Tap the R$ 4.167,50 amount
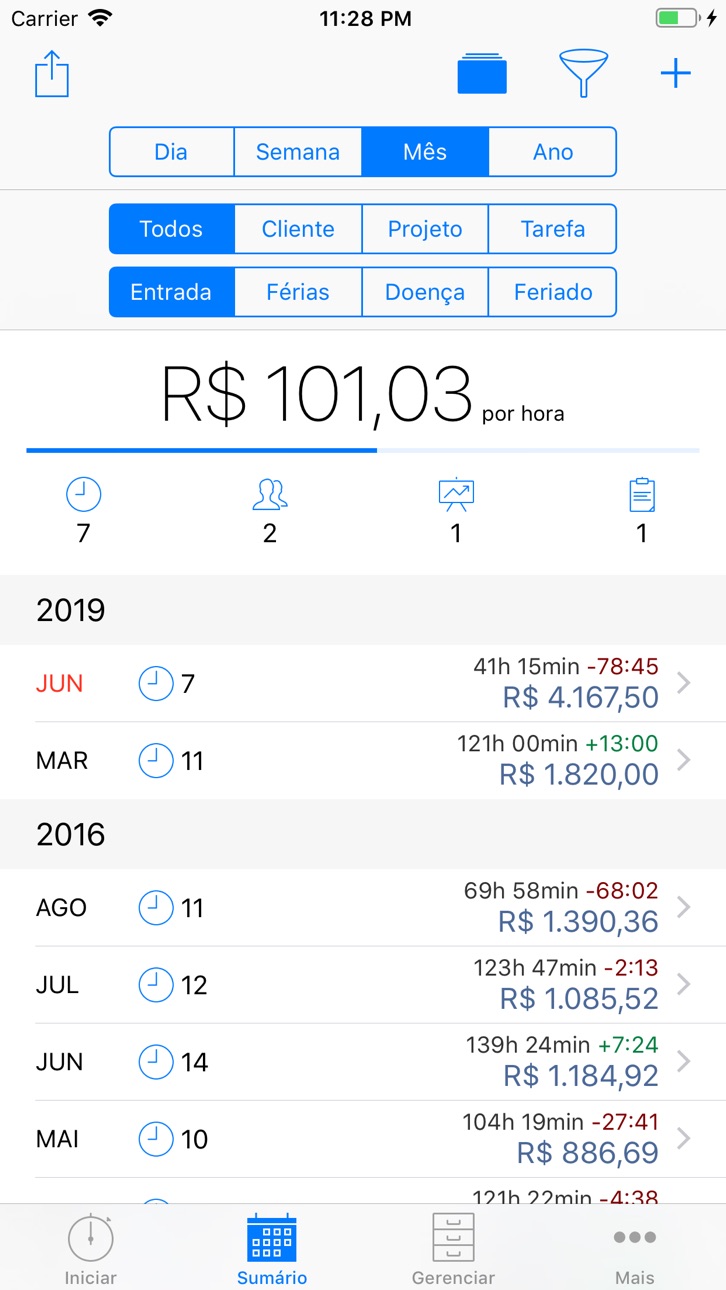 580,697
